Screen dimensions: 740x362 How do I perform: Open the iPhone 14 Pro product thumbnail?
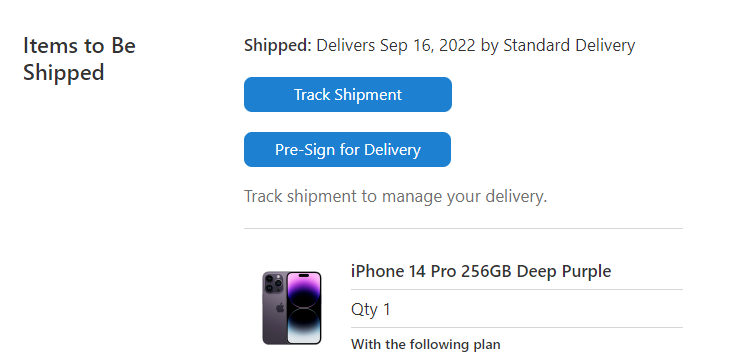click(x=292, y=308)
